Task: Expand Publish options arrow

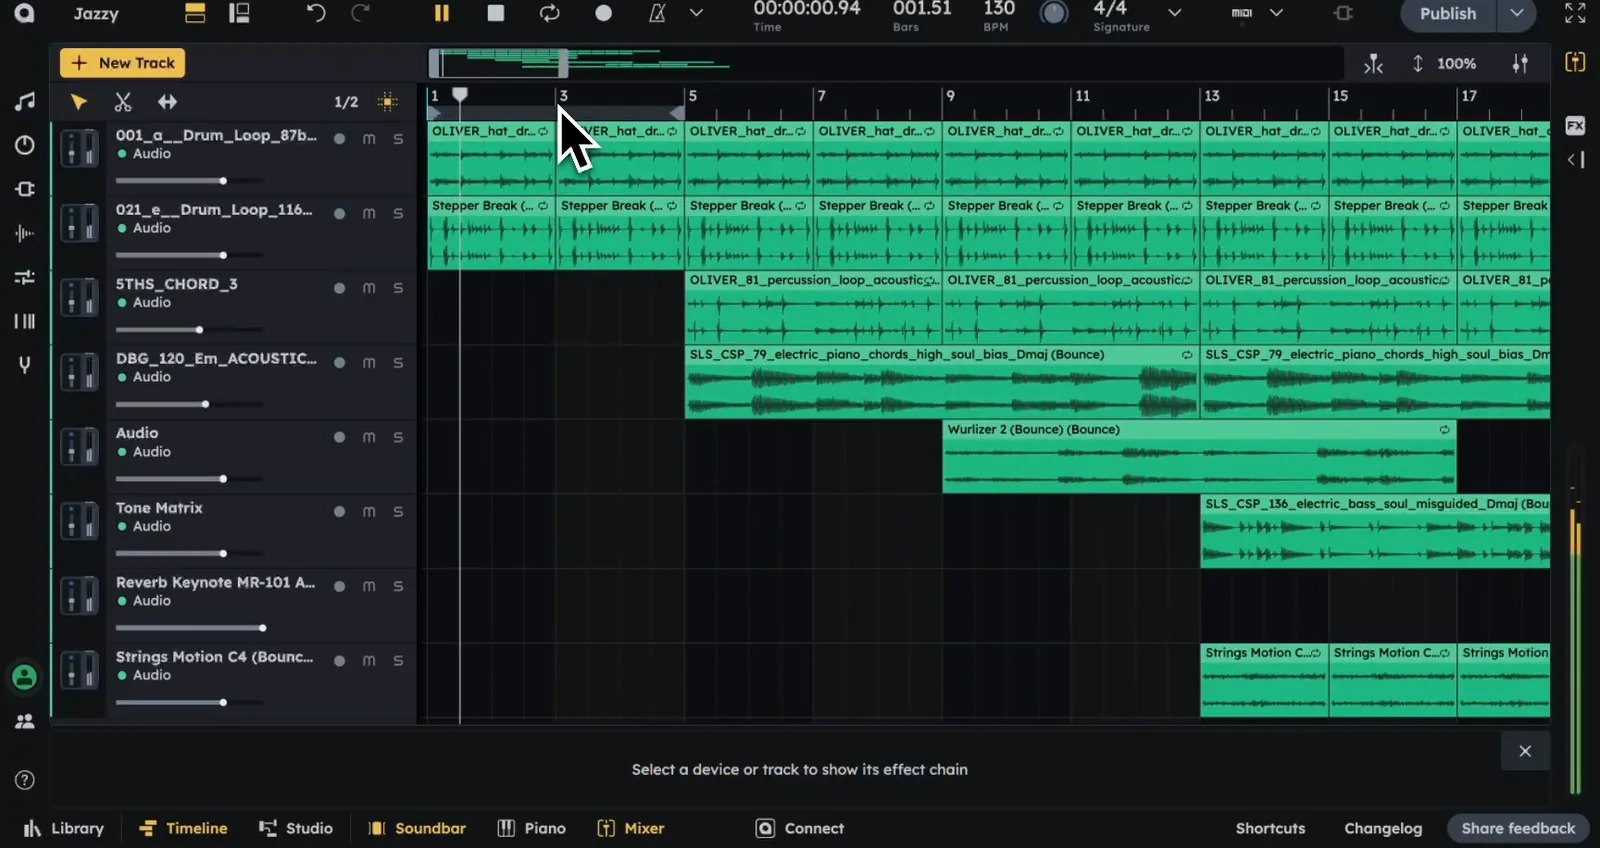Action: point(1517,14)
